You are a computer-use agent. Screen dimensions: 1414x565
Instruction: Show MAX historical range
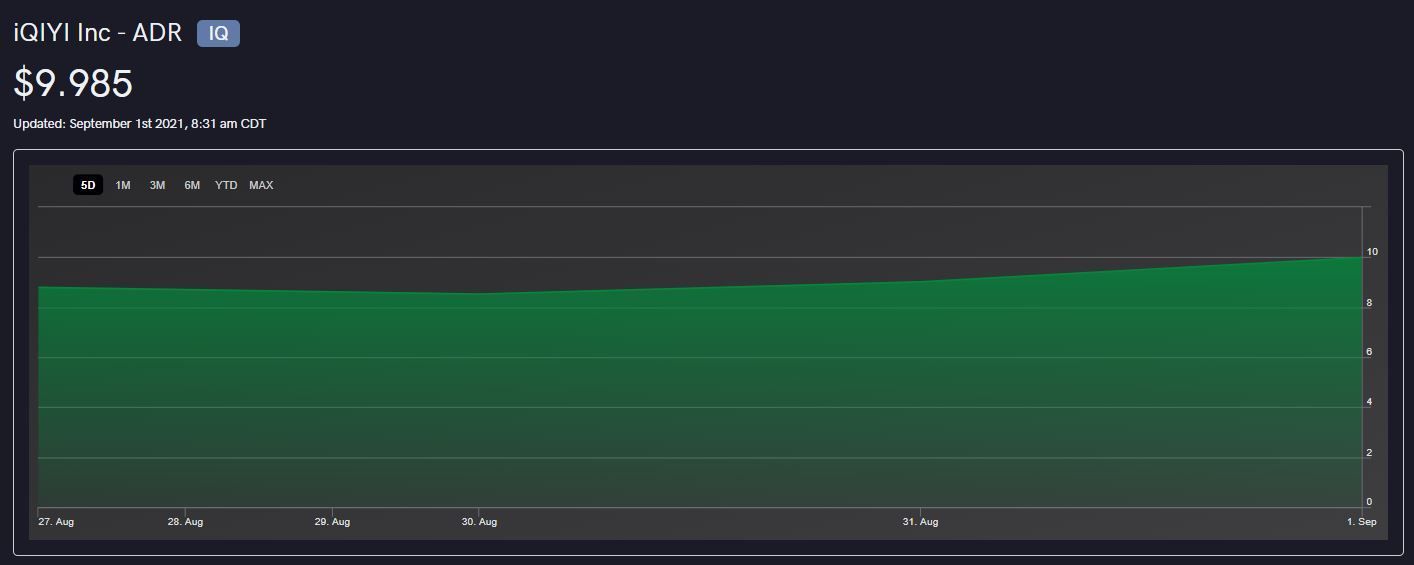(261, 185)
